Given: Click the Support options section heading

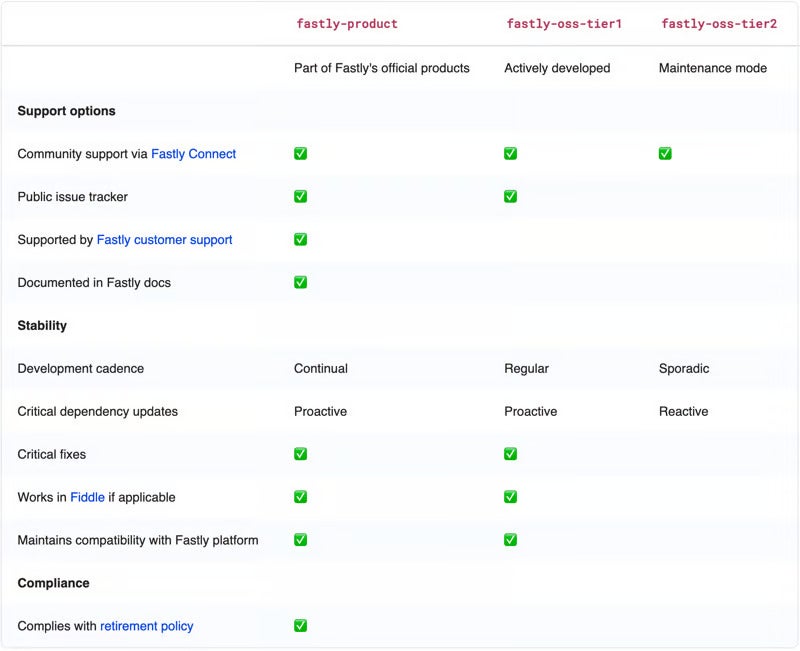Looking at the screenshot, I should coord(66,111).
